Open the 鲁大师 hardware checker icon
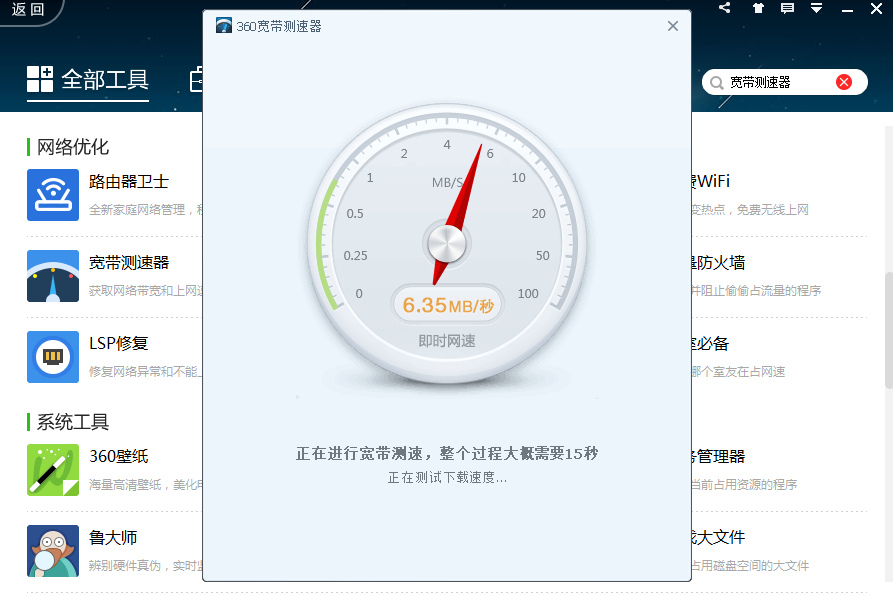 pyautogui.click(x=53, y=551)
